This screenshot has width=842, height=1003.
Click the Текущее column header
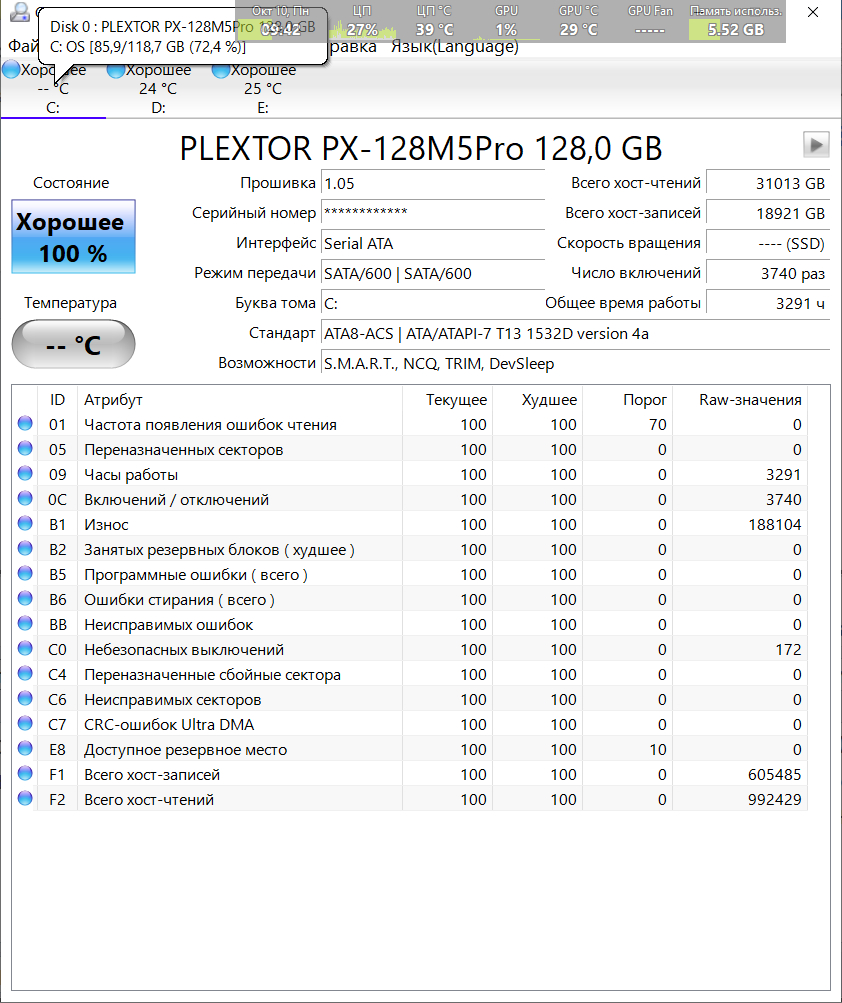[x=448, y=400]
